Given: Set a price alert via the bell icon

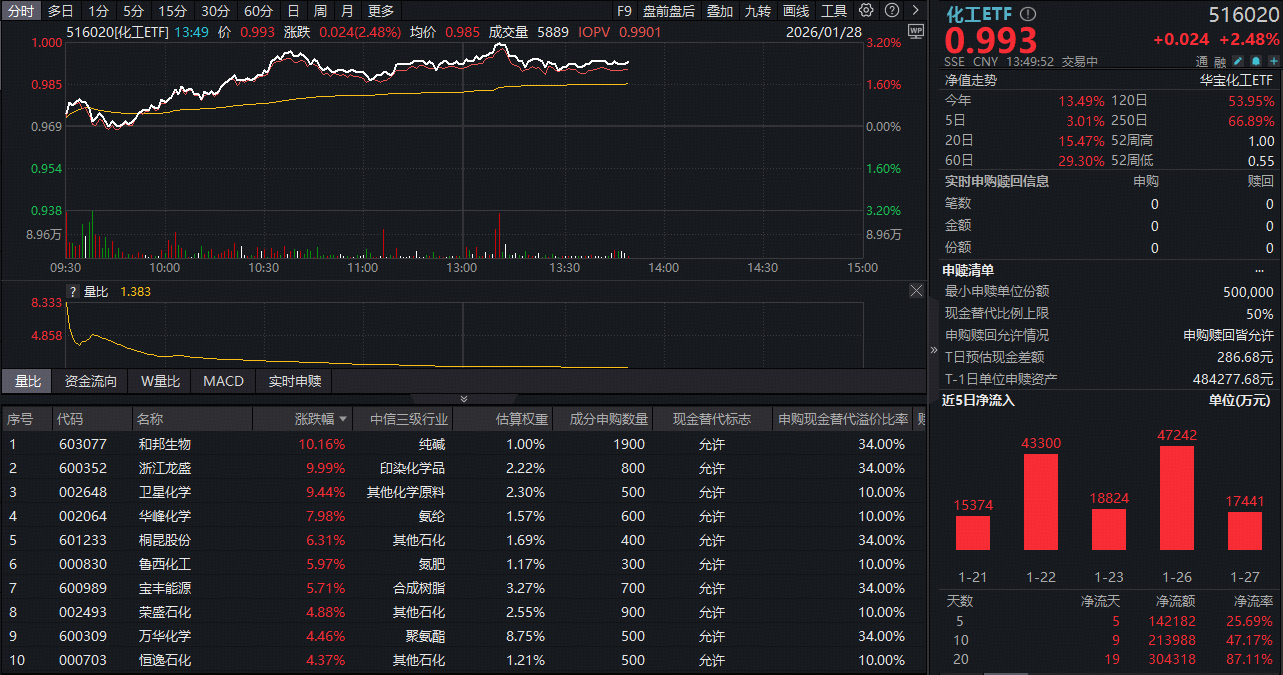Looking at the screenshot, I should point(1255,61).
